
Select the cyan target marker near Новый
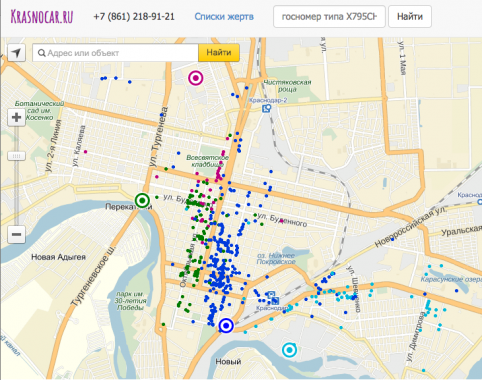(x=289, y=350)
